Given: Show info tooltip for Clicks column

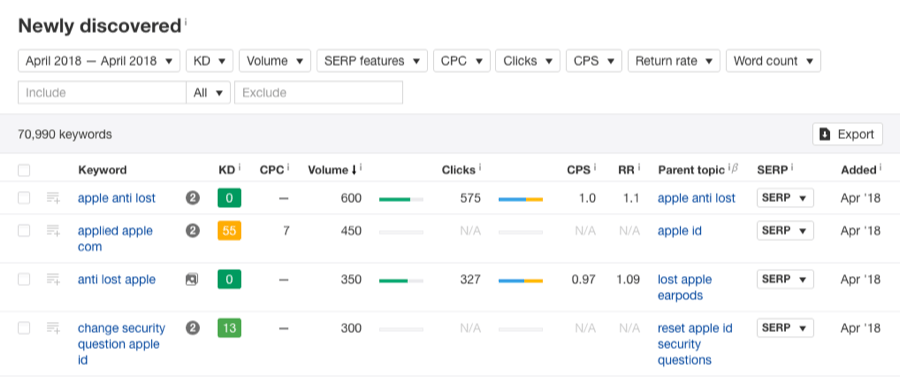Looking at the screenshot, I should pyautogui.click(x=480, y=167).
